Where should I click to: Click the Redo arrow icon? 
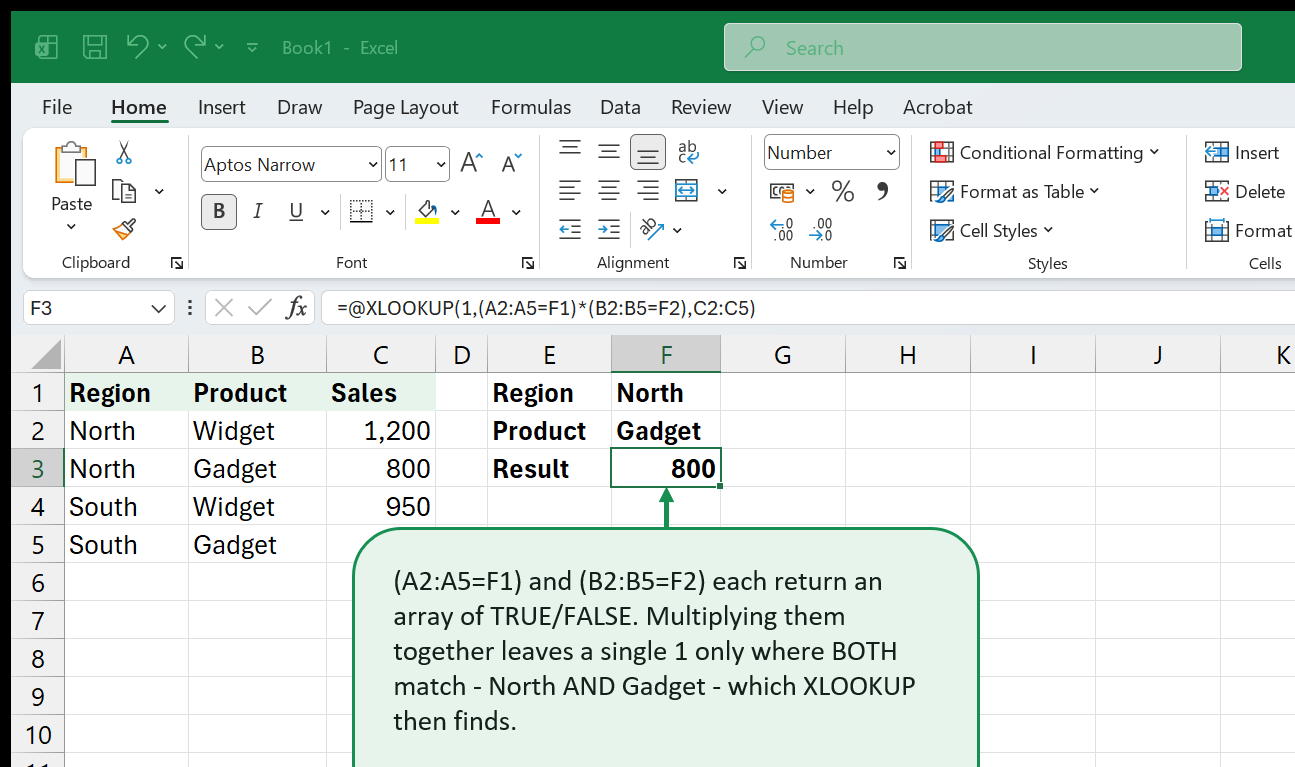coord(194,46)
